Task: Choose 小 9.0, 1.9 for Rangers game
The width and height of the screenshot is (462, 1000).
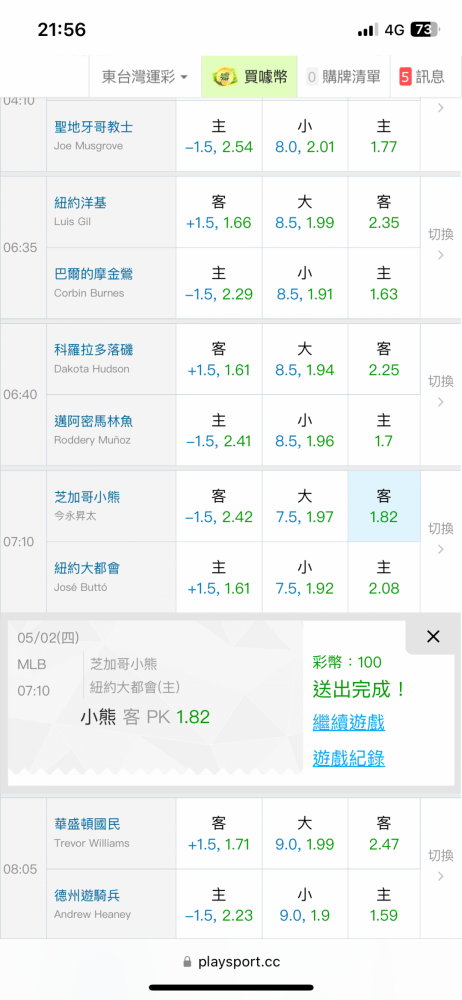Action: (305, 905)
